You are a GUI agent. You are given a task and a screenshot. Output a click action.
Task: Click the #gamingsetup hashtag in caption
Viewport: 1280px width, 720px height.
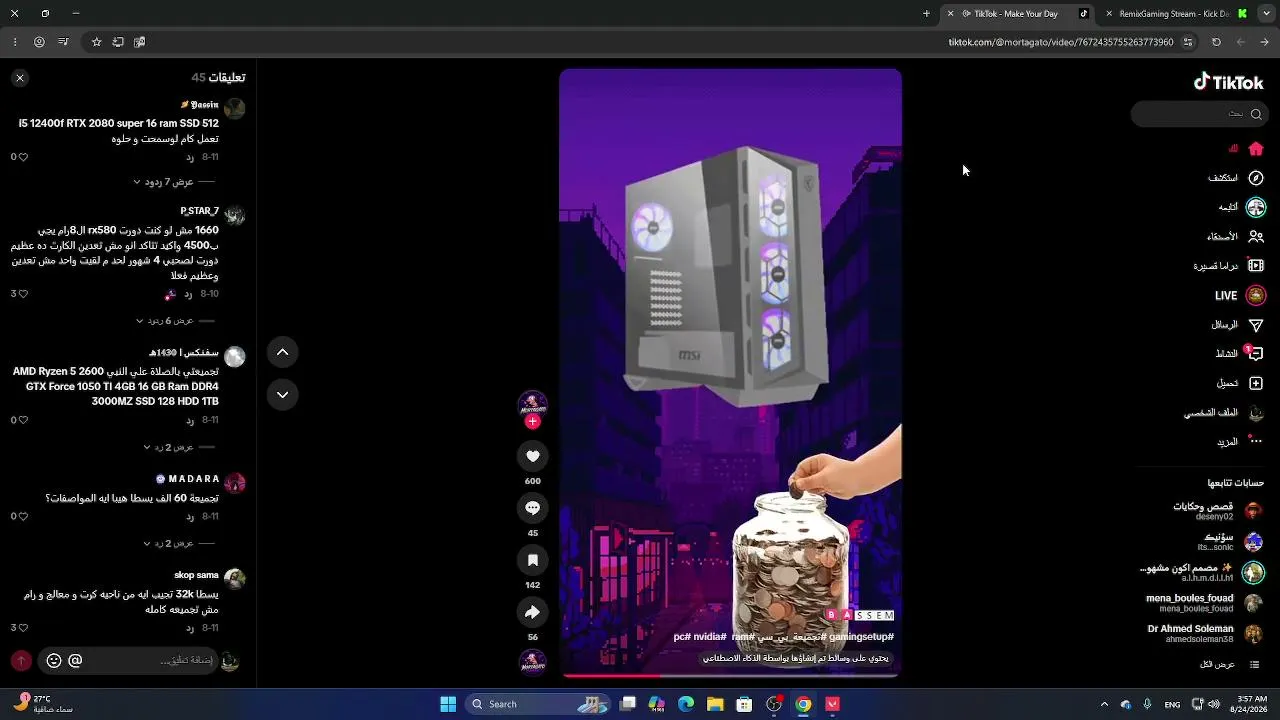[x=861, y=636]
